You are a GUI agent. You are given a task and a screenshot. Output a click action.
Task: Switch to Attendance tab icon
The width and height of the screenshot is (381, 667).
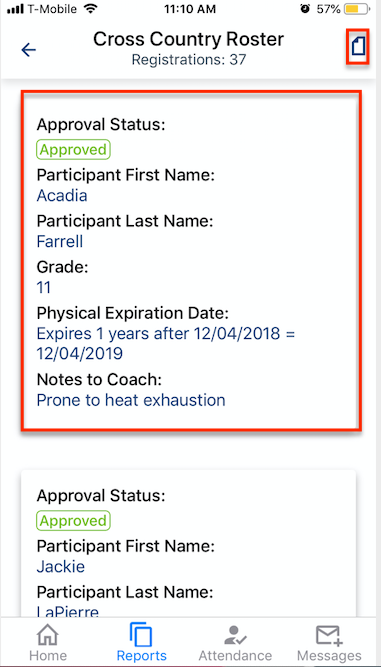(235, 635)
